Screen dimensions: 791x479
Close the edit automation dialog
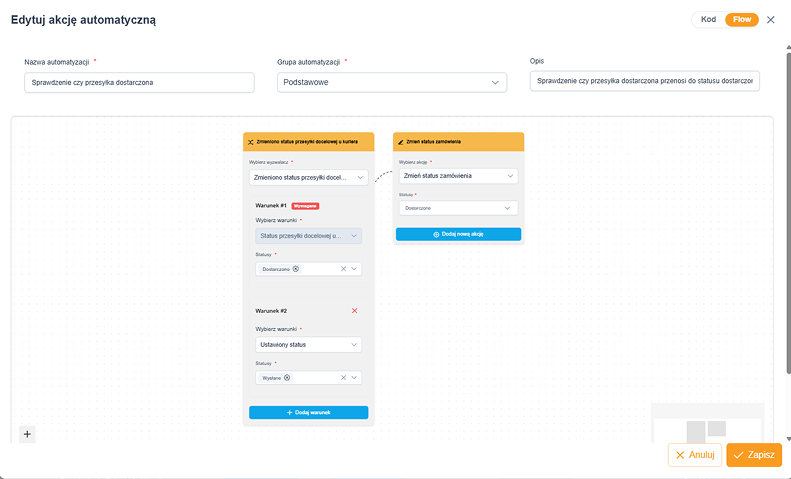coord(770,20)
